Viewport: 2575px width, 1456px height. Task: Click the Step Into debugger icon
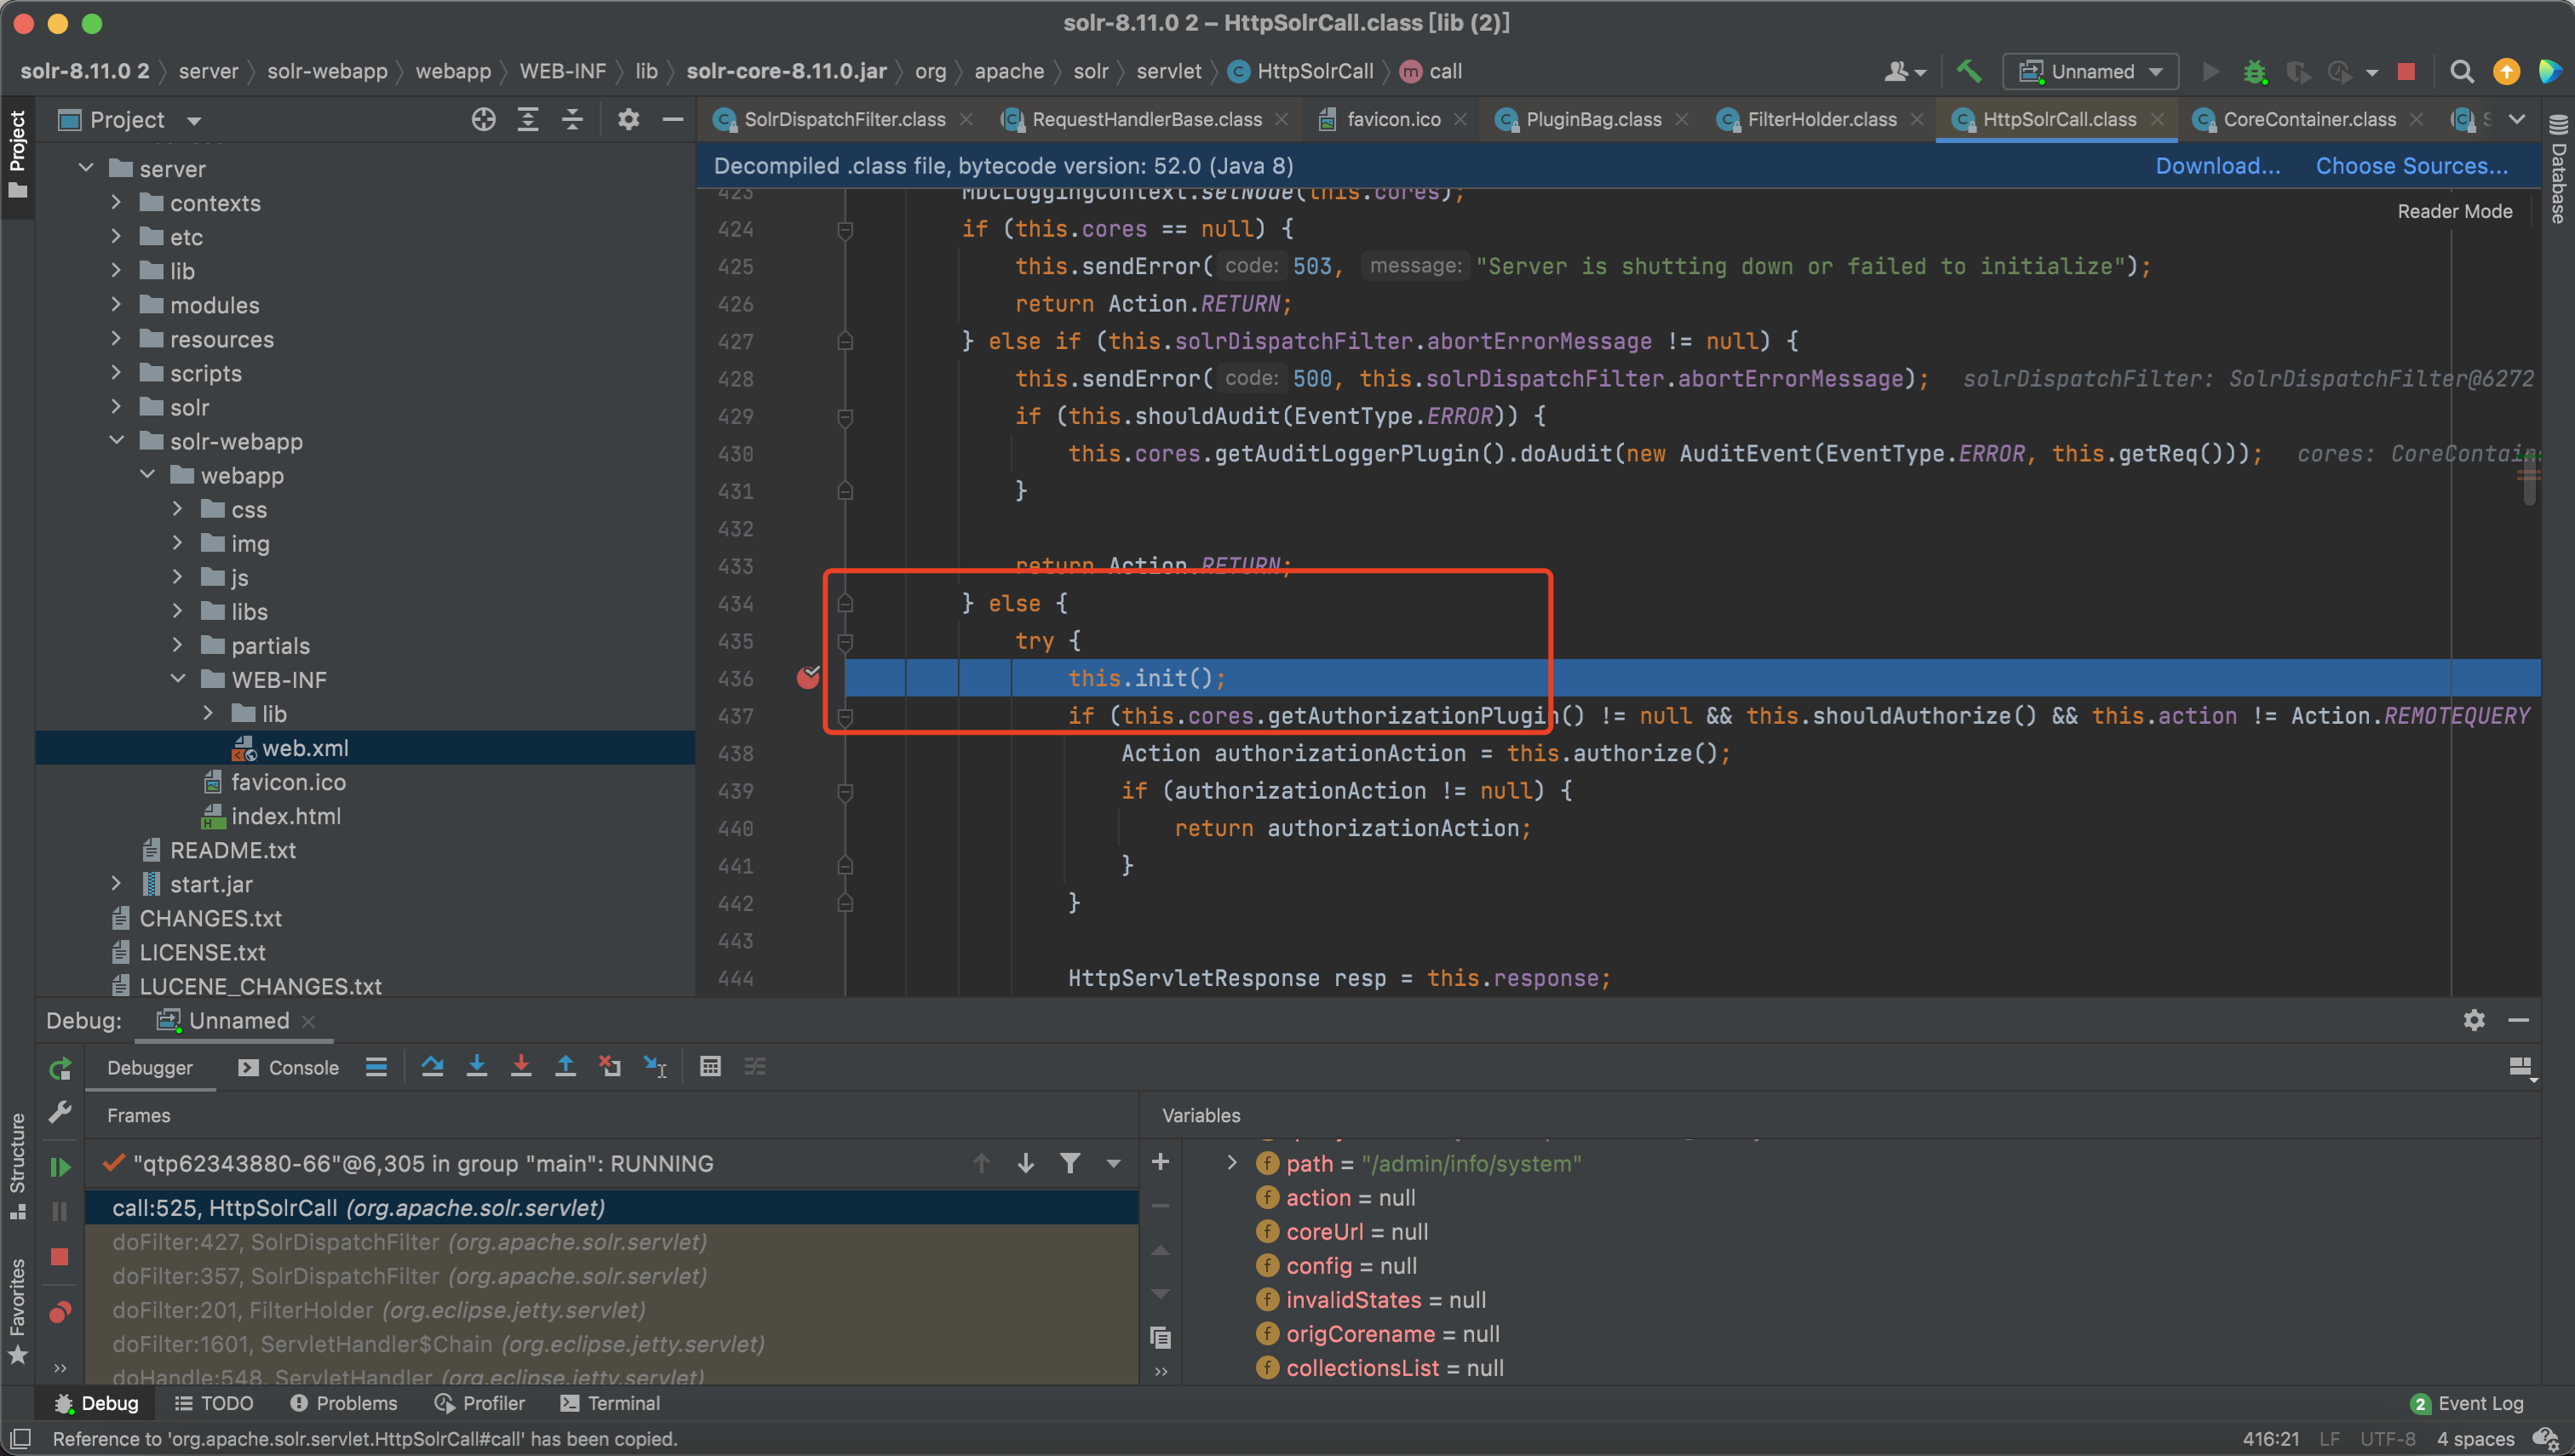tap(477, 1067)
